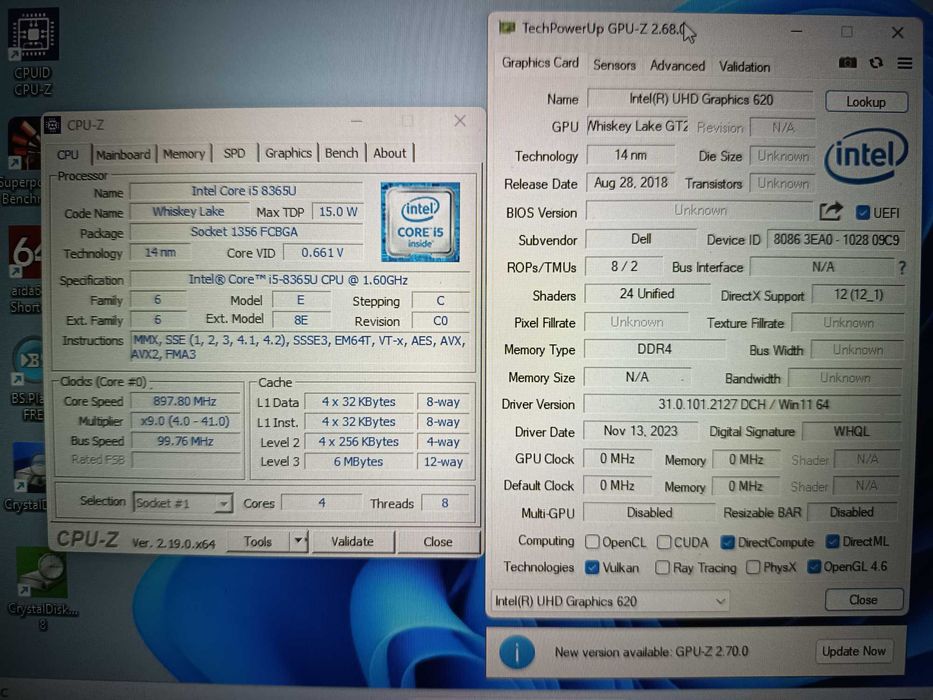Viewport: 933px width, 700px height.
Task: Click the Shaders value 24 Unified
Action: click(x=647, y=293)
